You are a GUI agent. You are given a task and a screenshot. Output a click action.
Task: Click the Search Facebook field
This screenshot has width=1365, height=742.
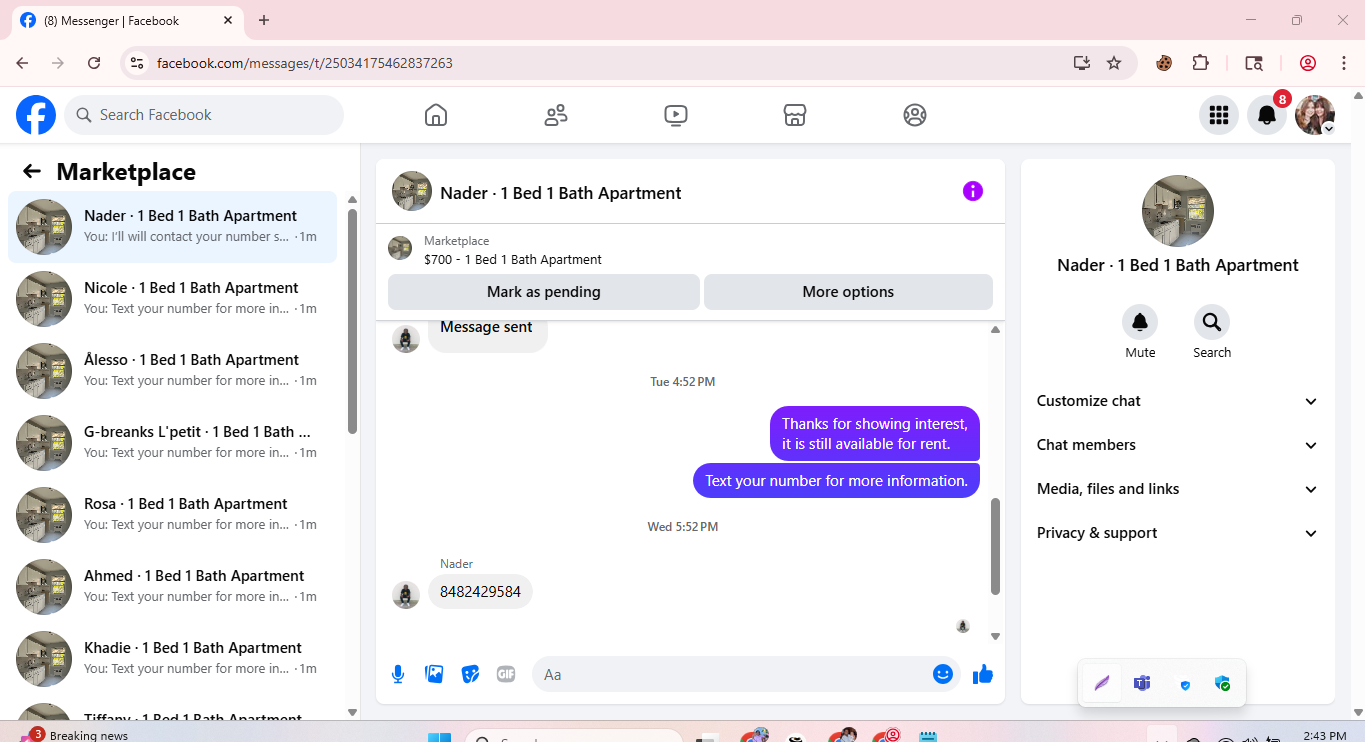(204, 115)
